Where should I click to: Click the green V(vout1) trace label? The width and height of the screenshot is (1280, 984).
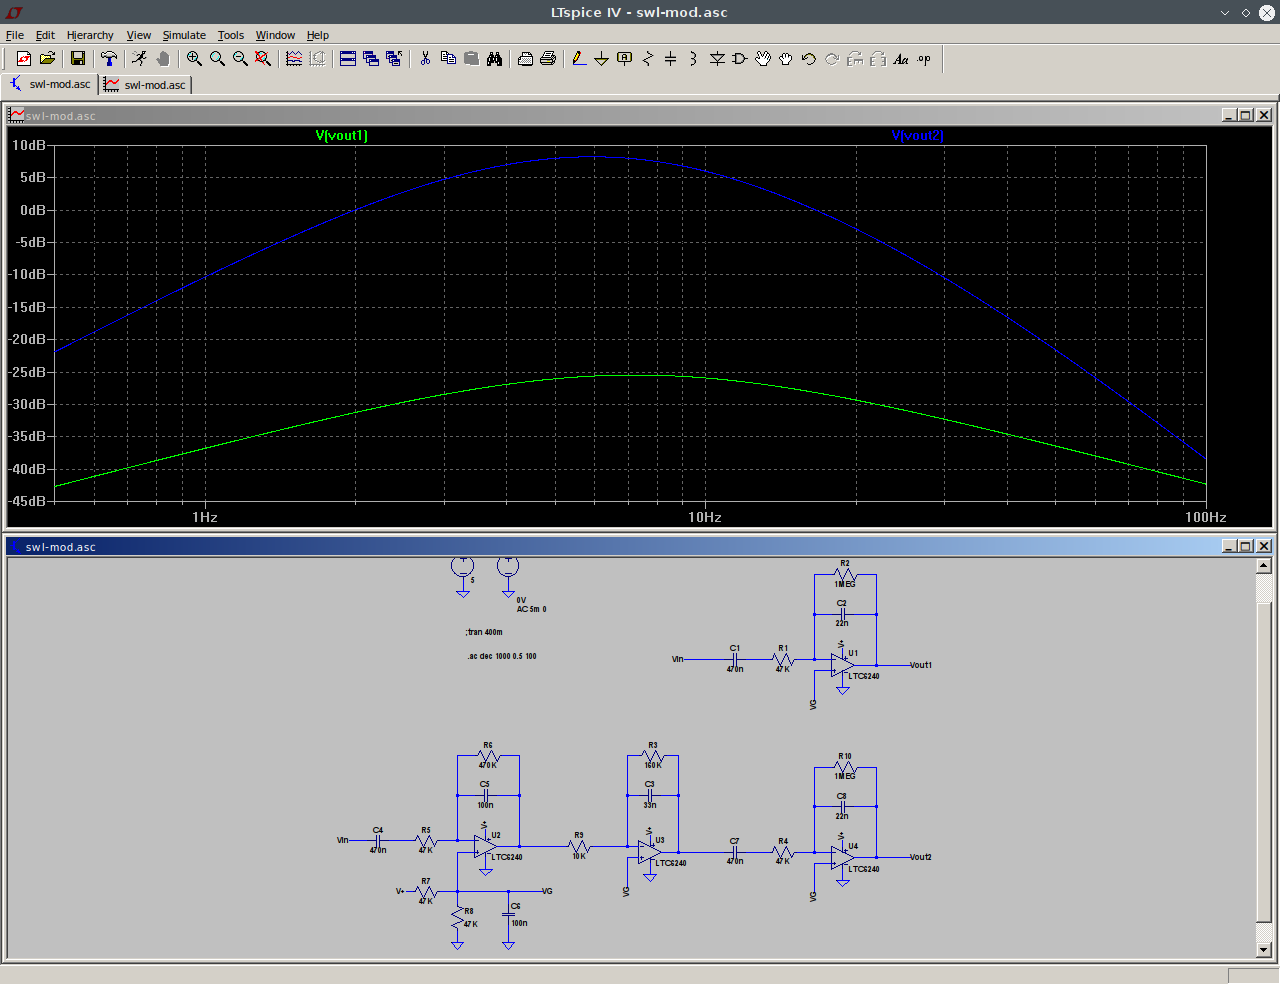[342, 136]
